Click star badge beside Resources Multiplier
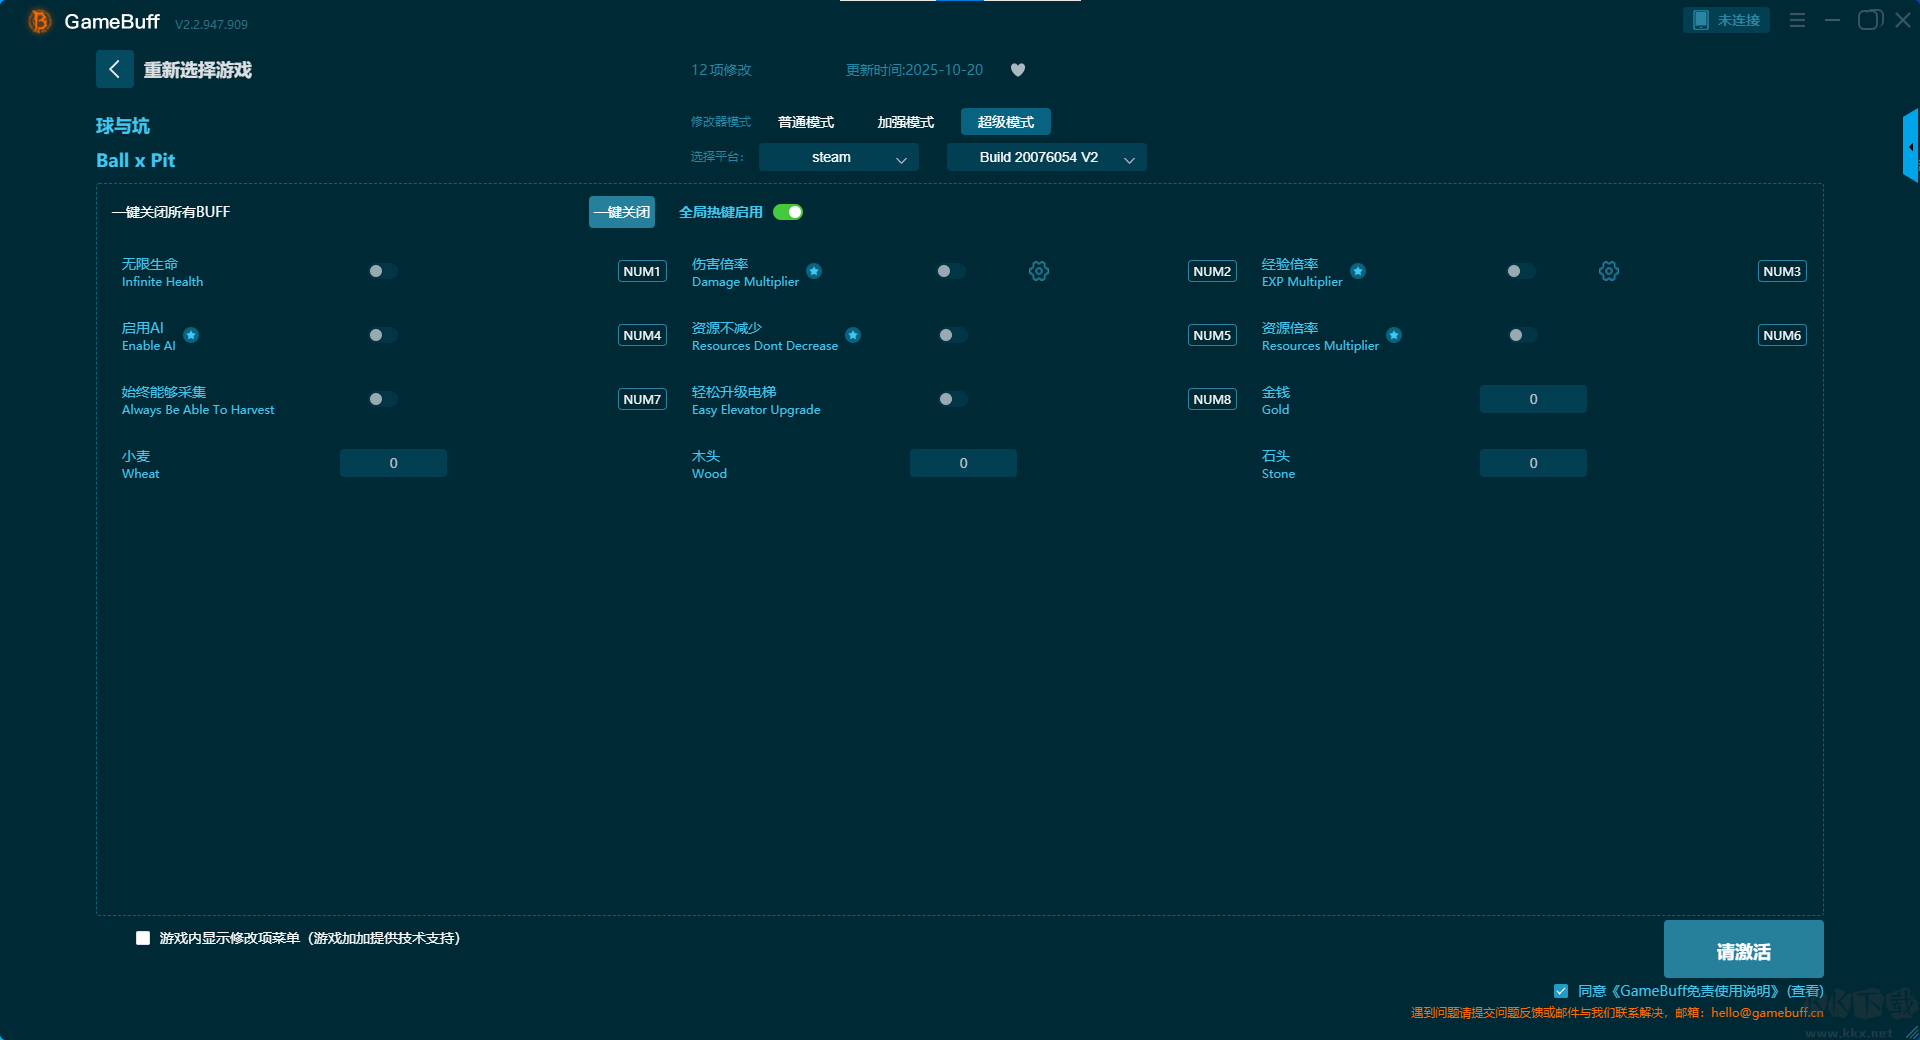The image size is (1920, 1040). (x=1393, y=335)
